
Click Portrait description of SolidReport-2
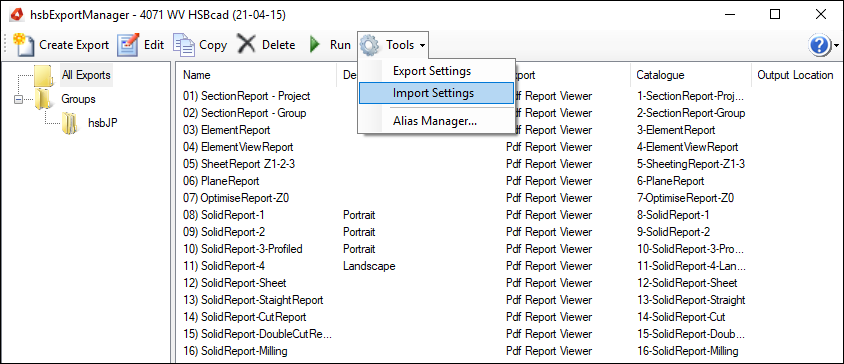click(359, 232)
